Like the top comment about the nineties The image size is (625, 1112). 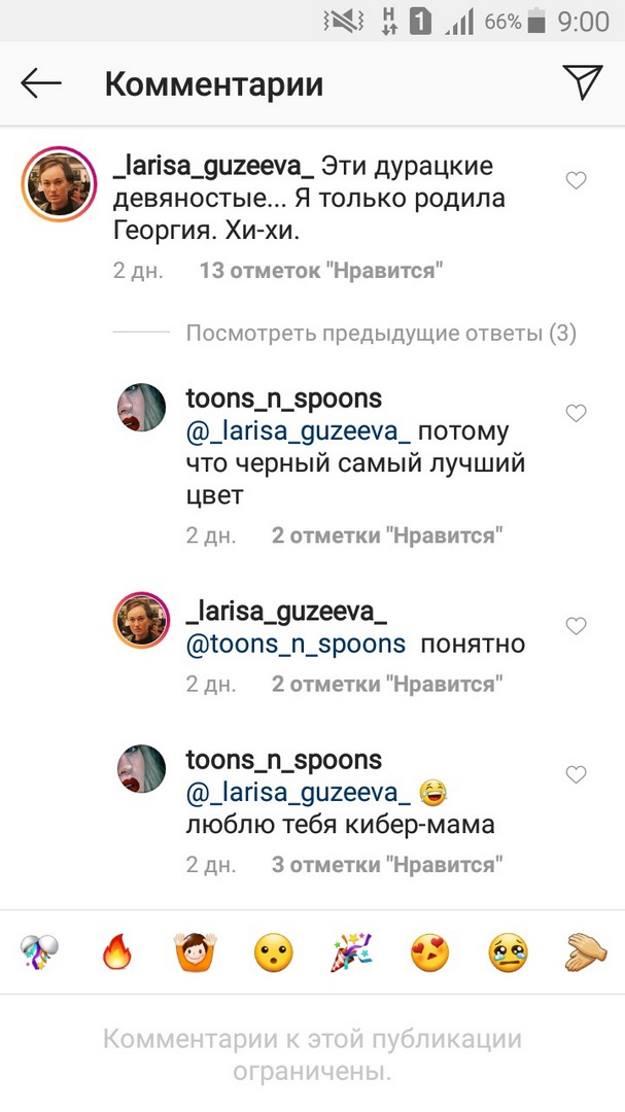tap(576, 181)
